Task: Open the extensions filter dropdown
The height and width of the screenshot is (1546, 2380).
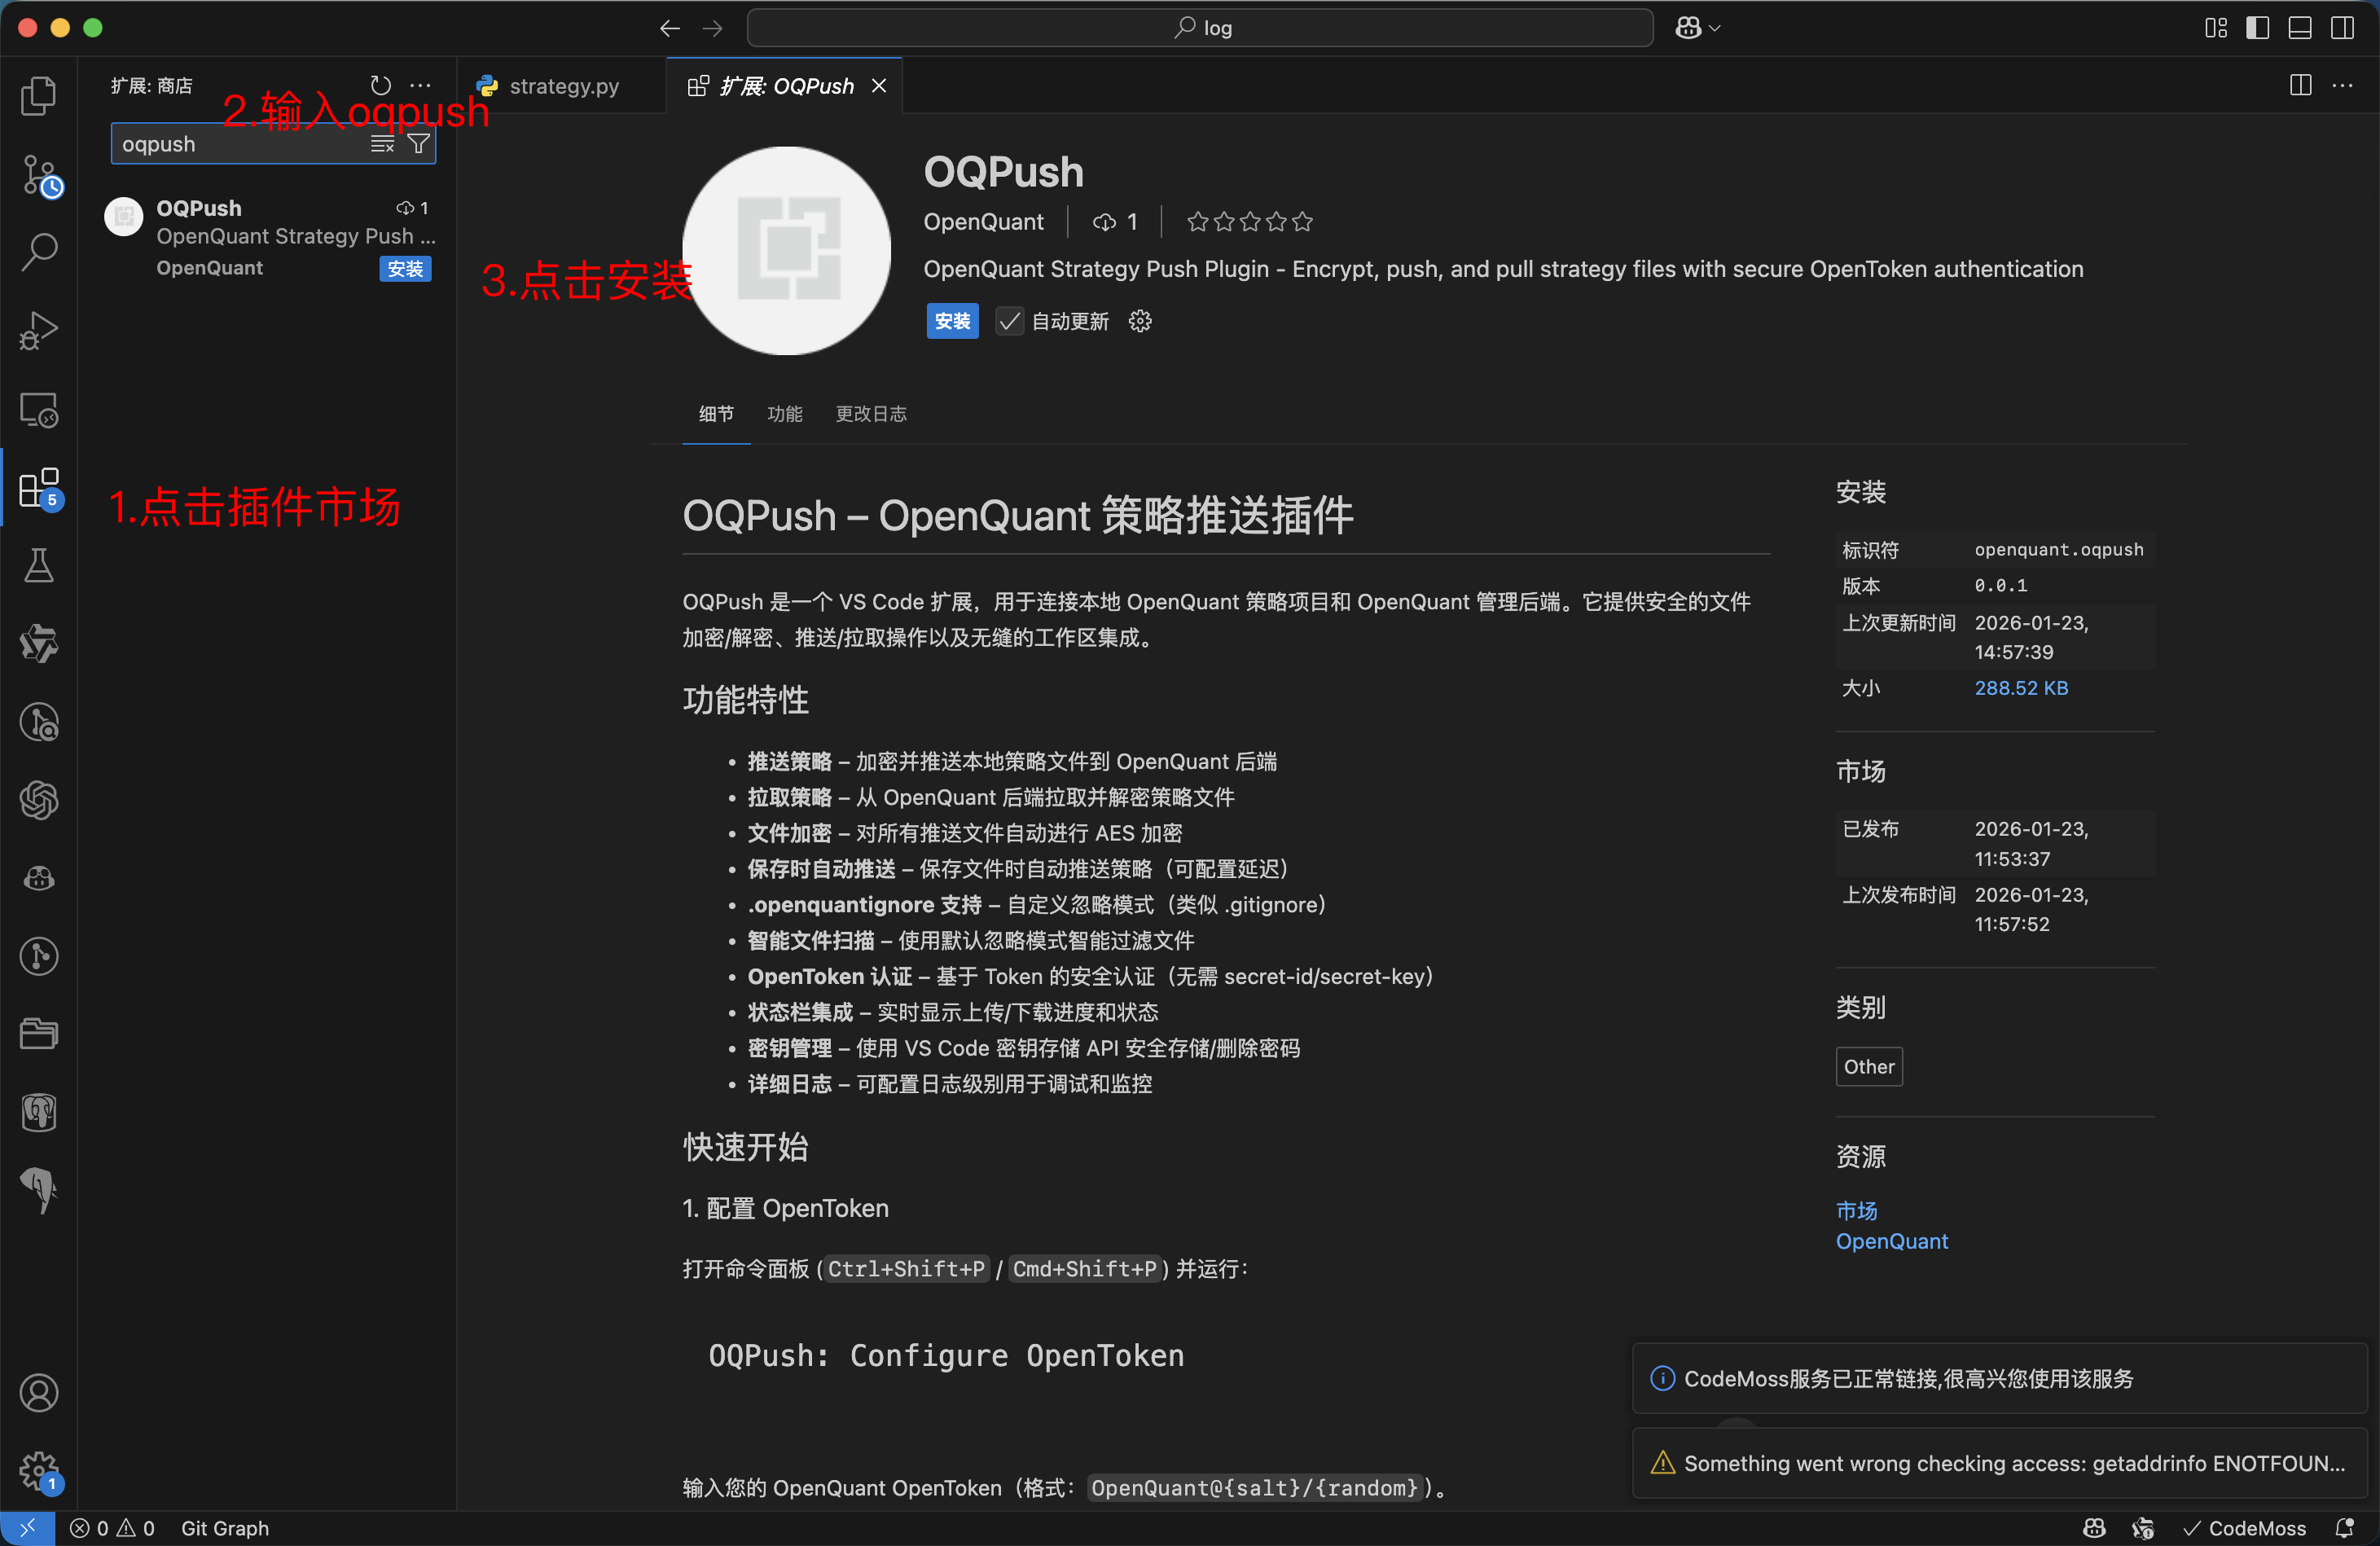Action: (419, 144)
